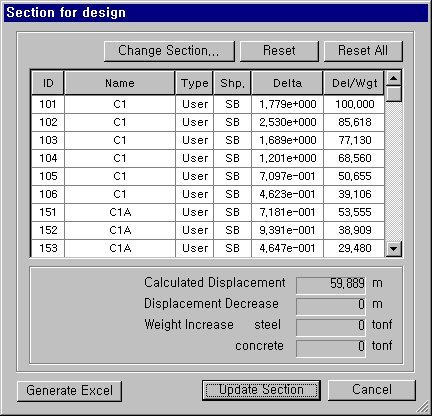Generate Excel report
This screenshot has width=432, height=416.
69,391
